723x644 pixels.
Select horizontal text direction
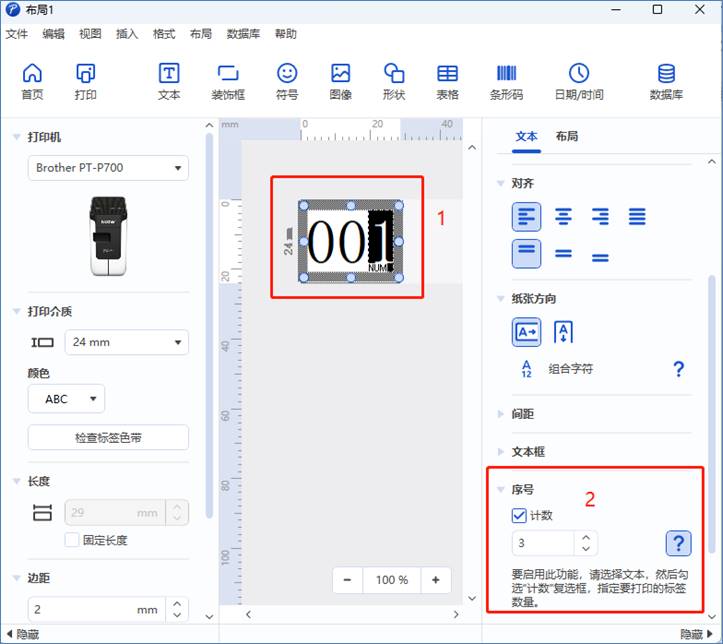click(x=526, y=332)
